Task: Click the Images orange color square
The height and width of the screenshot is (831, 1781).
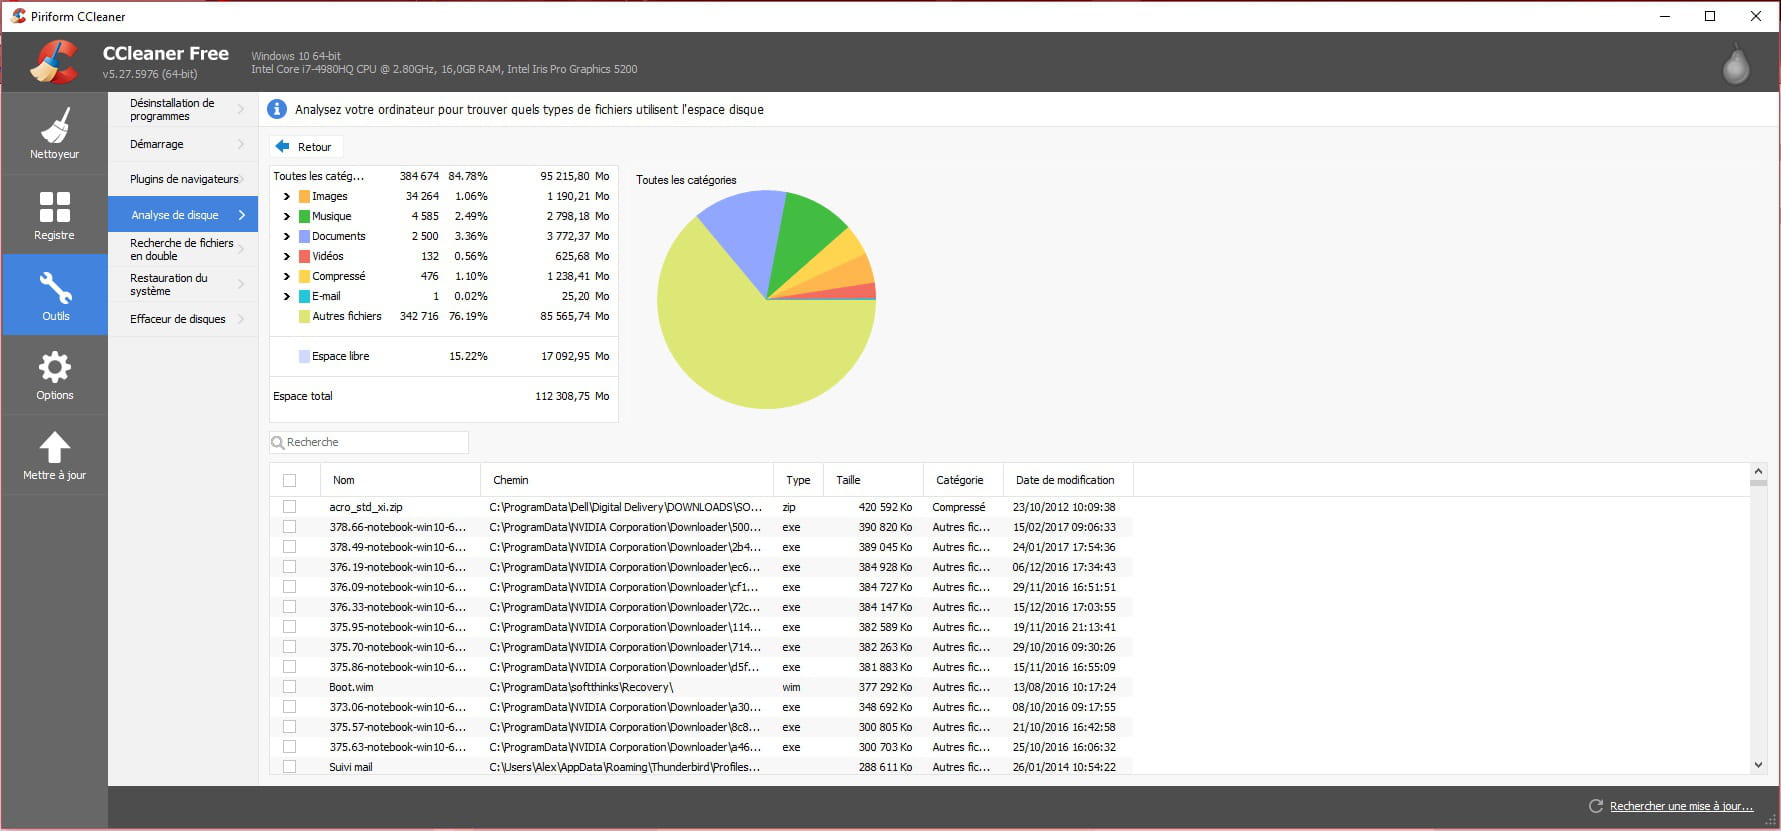Action: 304,196
